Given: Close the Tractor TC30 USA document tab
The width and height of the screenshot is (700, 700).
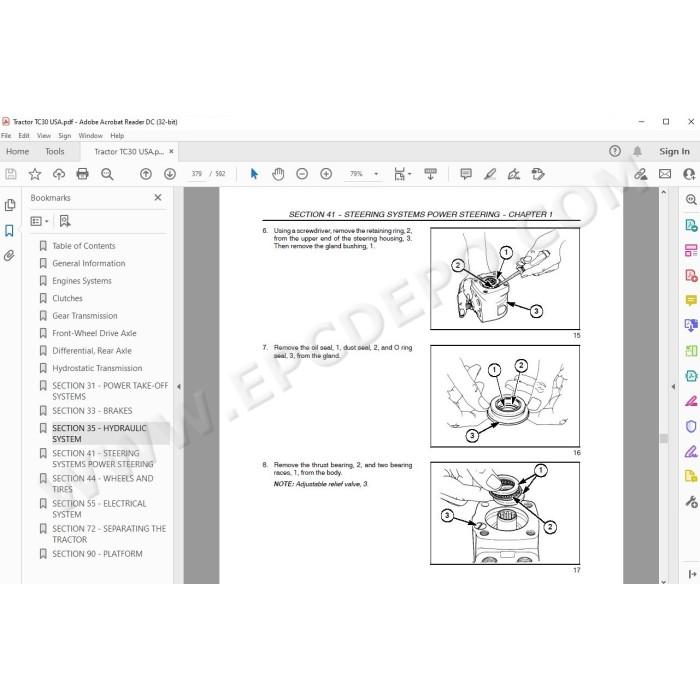Looking at the screenshot, I should tap(171, 151).
